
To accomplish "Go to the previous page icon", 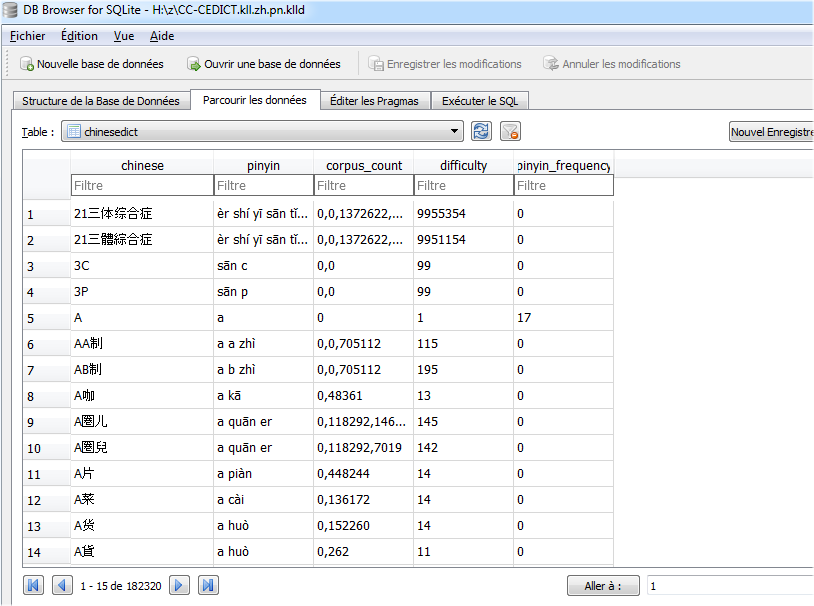I will (x=62, y=586).
